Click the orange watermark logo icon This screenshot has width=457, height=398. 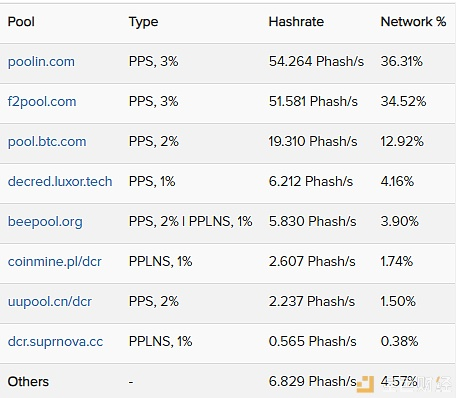coord(365,384)
